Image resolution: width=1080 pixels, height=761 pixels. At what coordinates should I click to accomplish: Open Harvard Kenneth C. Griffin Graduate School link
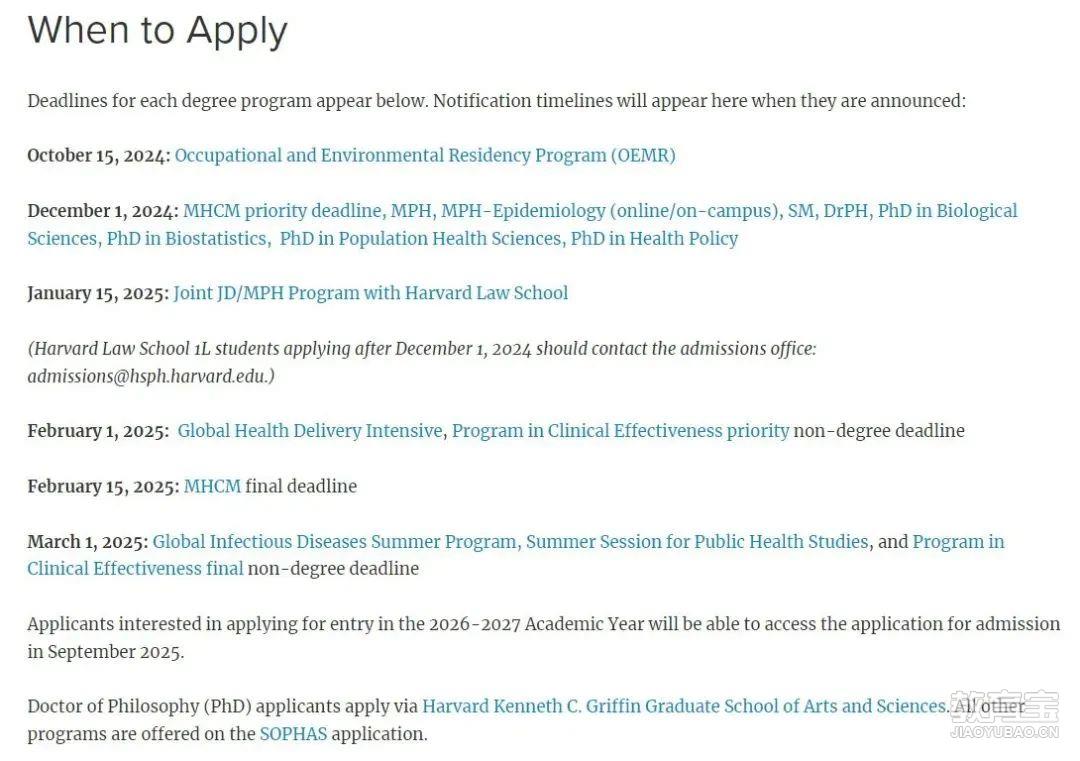click(x=683, y=706)
